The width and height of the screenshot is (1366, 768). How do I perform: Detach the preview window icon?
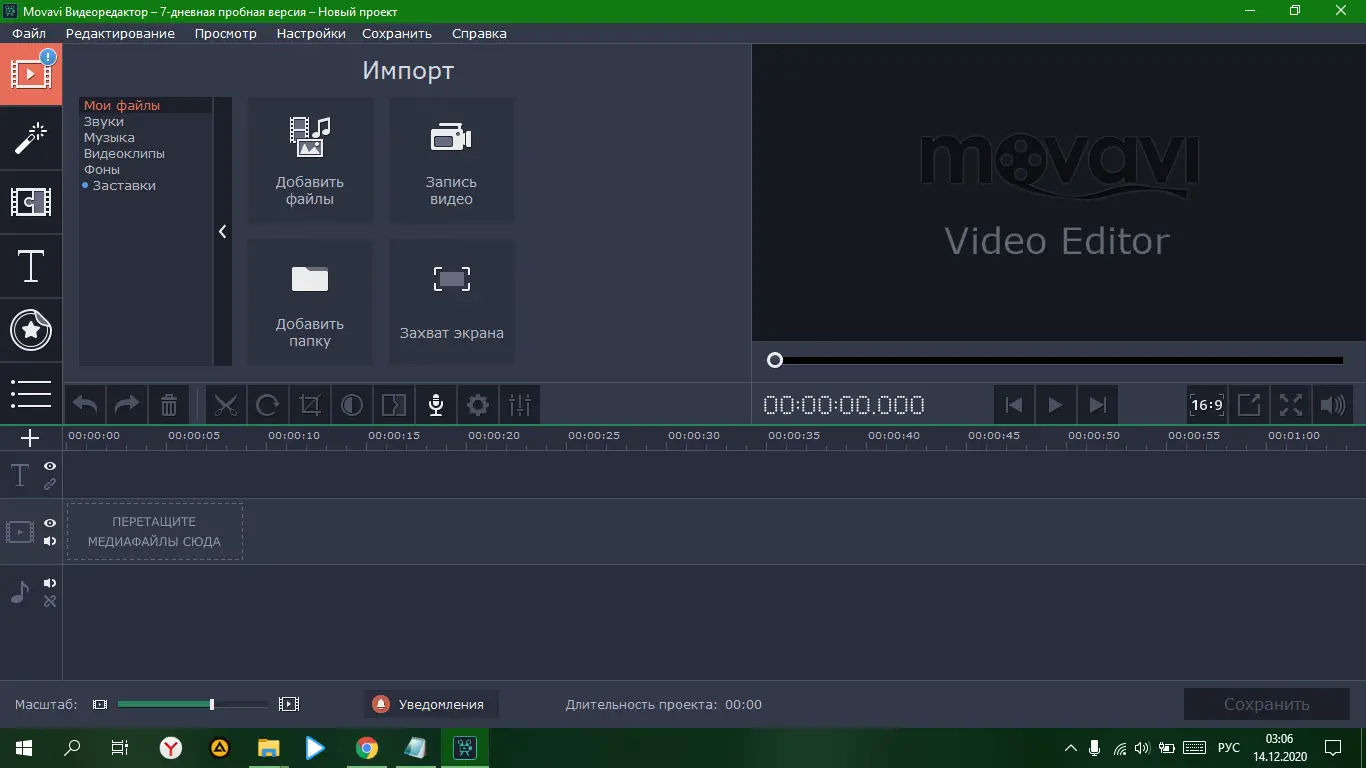click(x=1249, y=405)
